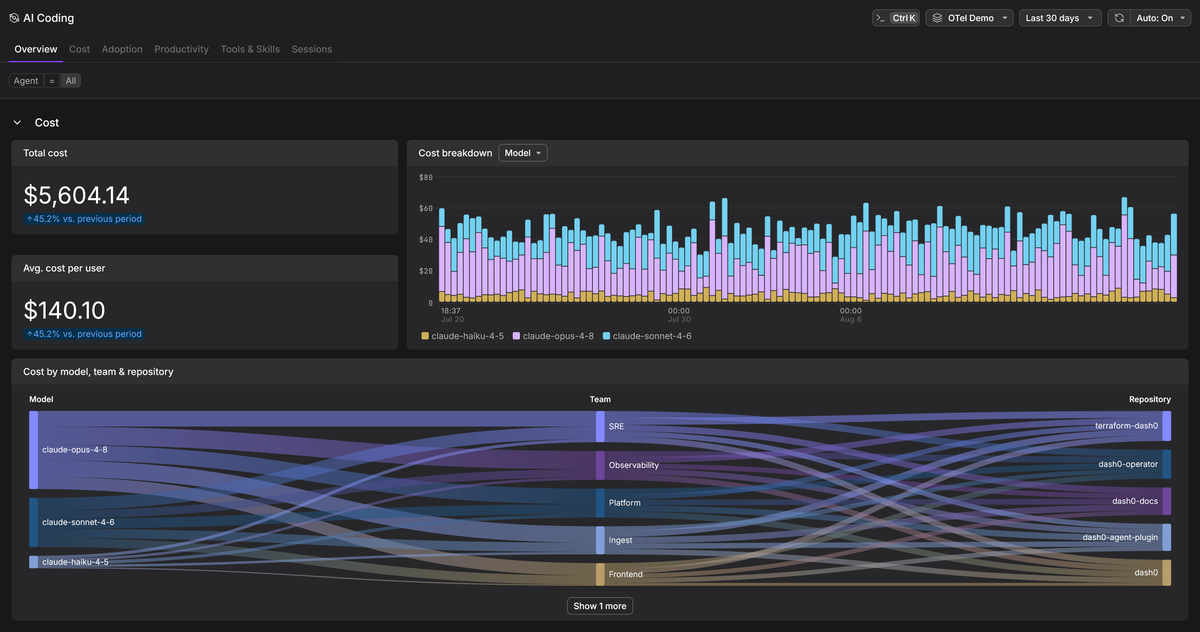The width and height of the screenshot is (1200, 632).
Task: Open the Model cost breakdown dropdown
Action: coord(523,153)
